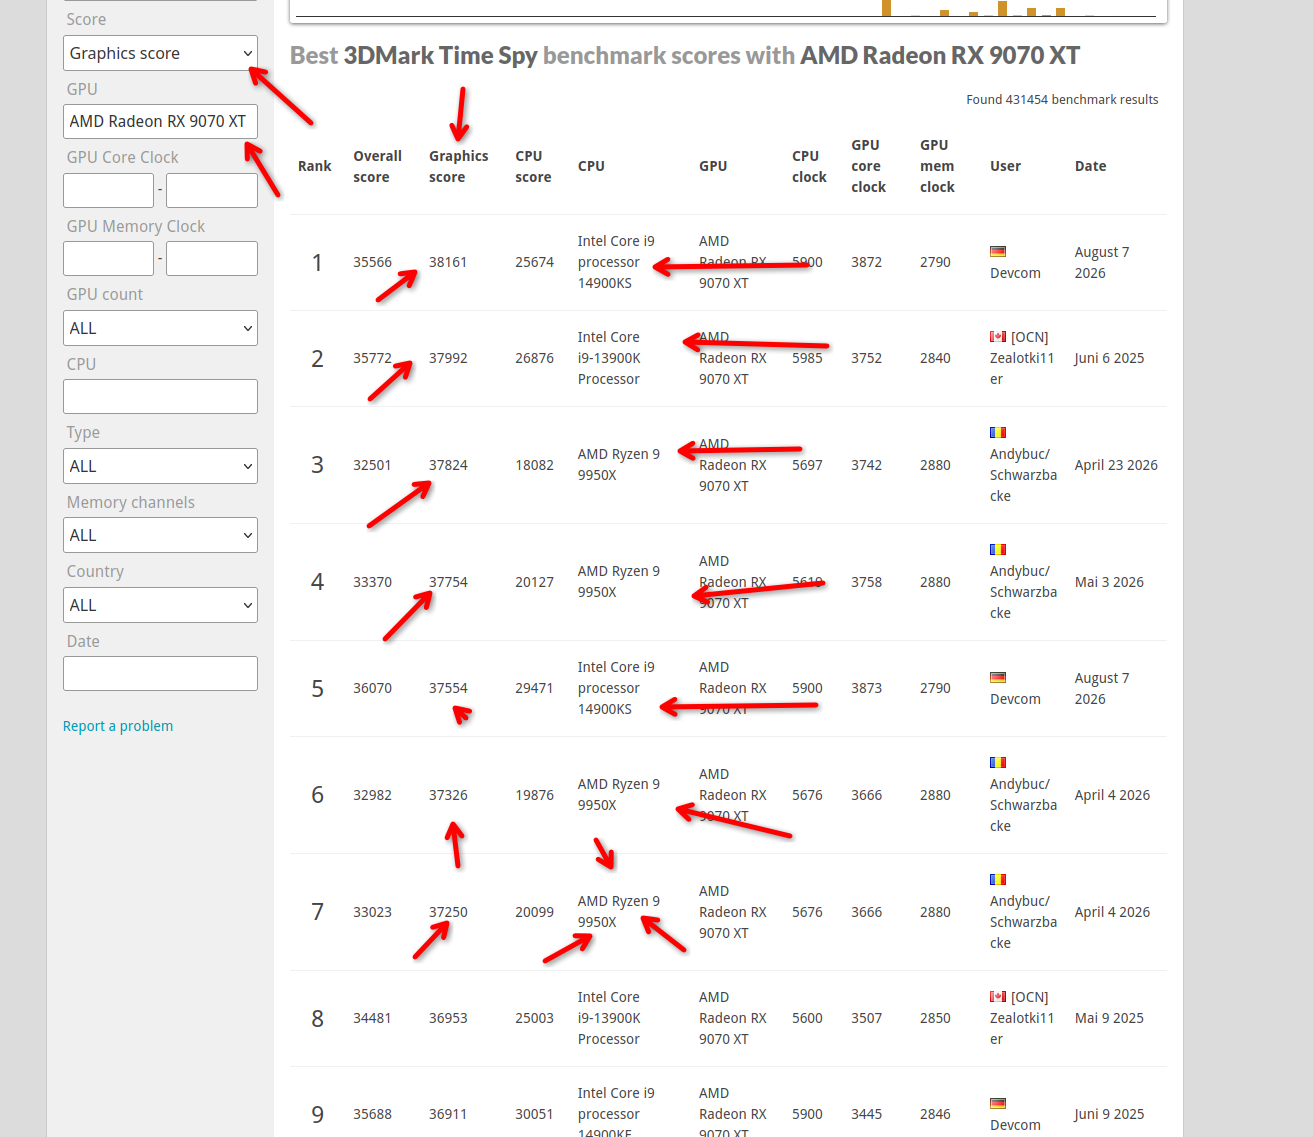Open user [OCN] Zealotki11er in rank 8 row
Viewport: 1313px width, 1137px height.
(x=1022, y=1018)
